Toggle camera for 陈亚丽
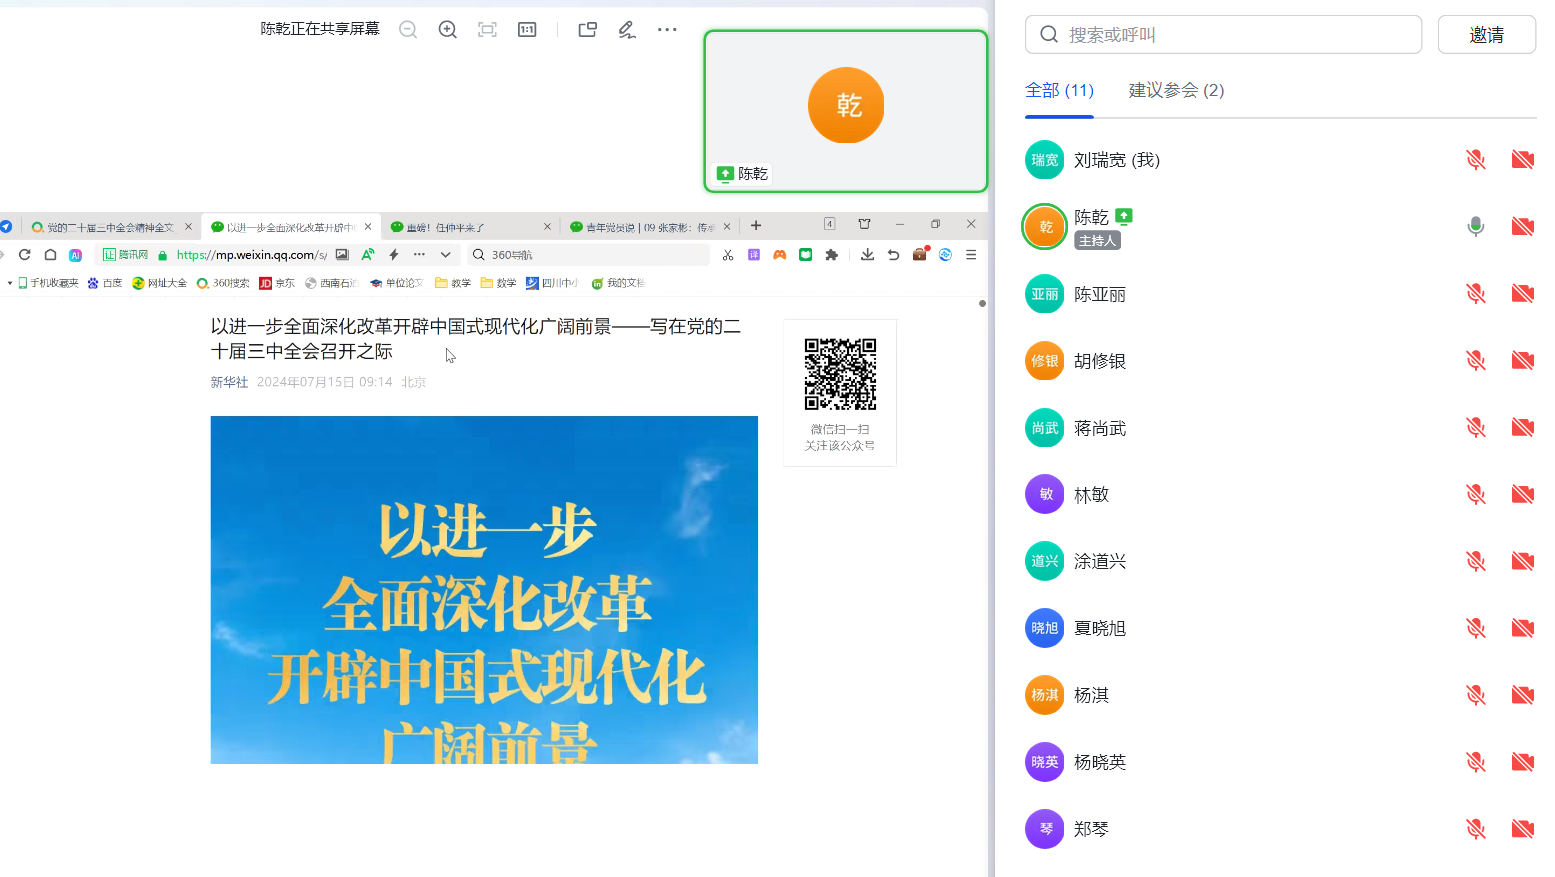 click(x=1522, y=294)
